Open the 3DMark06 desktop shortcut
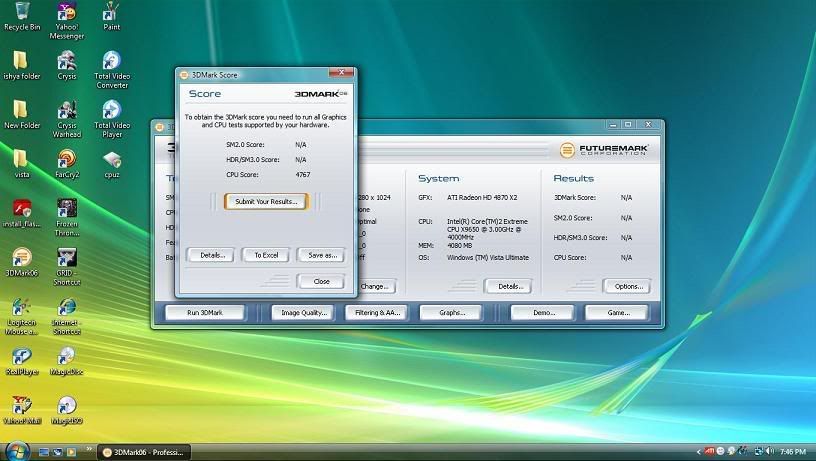 tap(20, 257)
